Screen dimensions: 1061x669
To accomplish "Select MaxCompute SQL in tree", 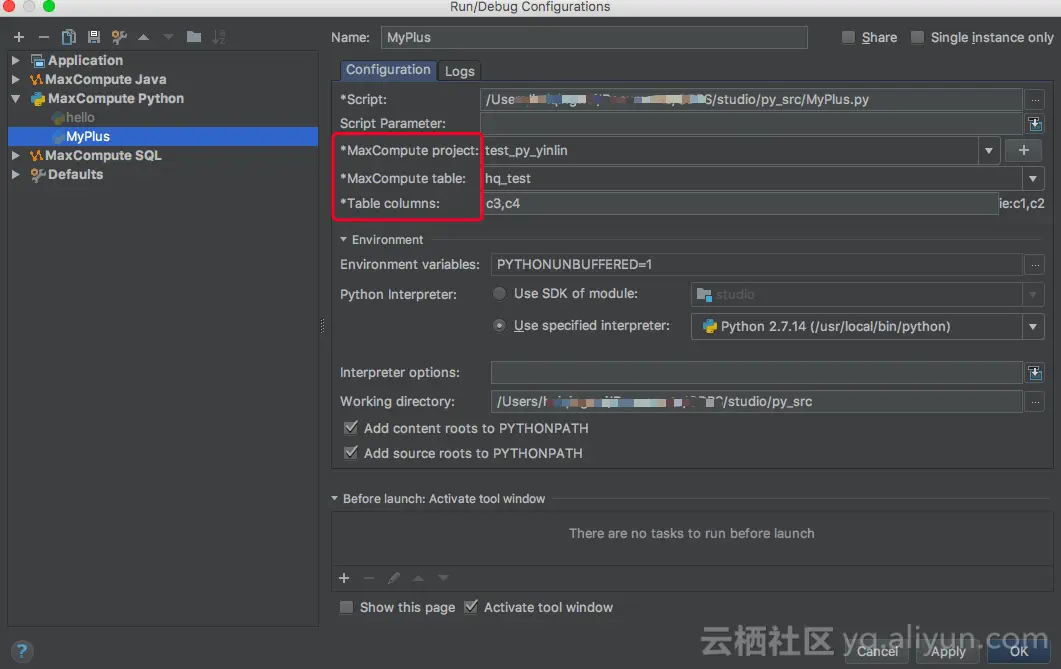I will [103, 155].
